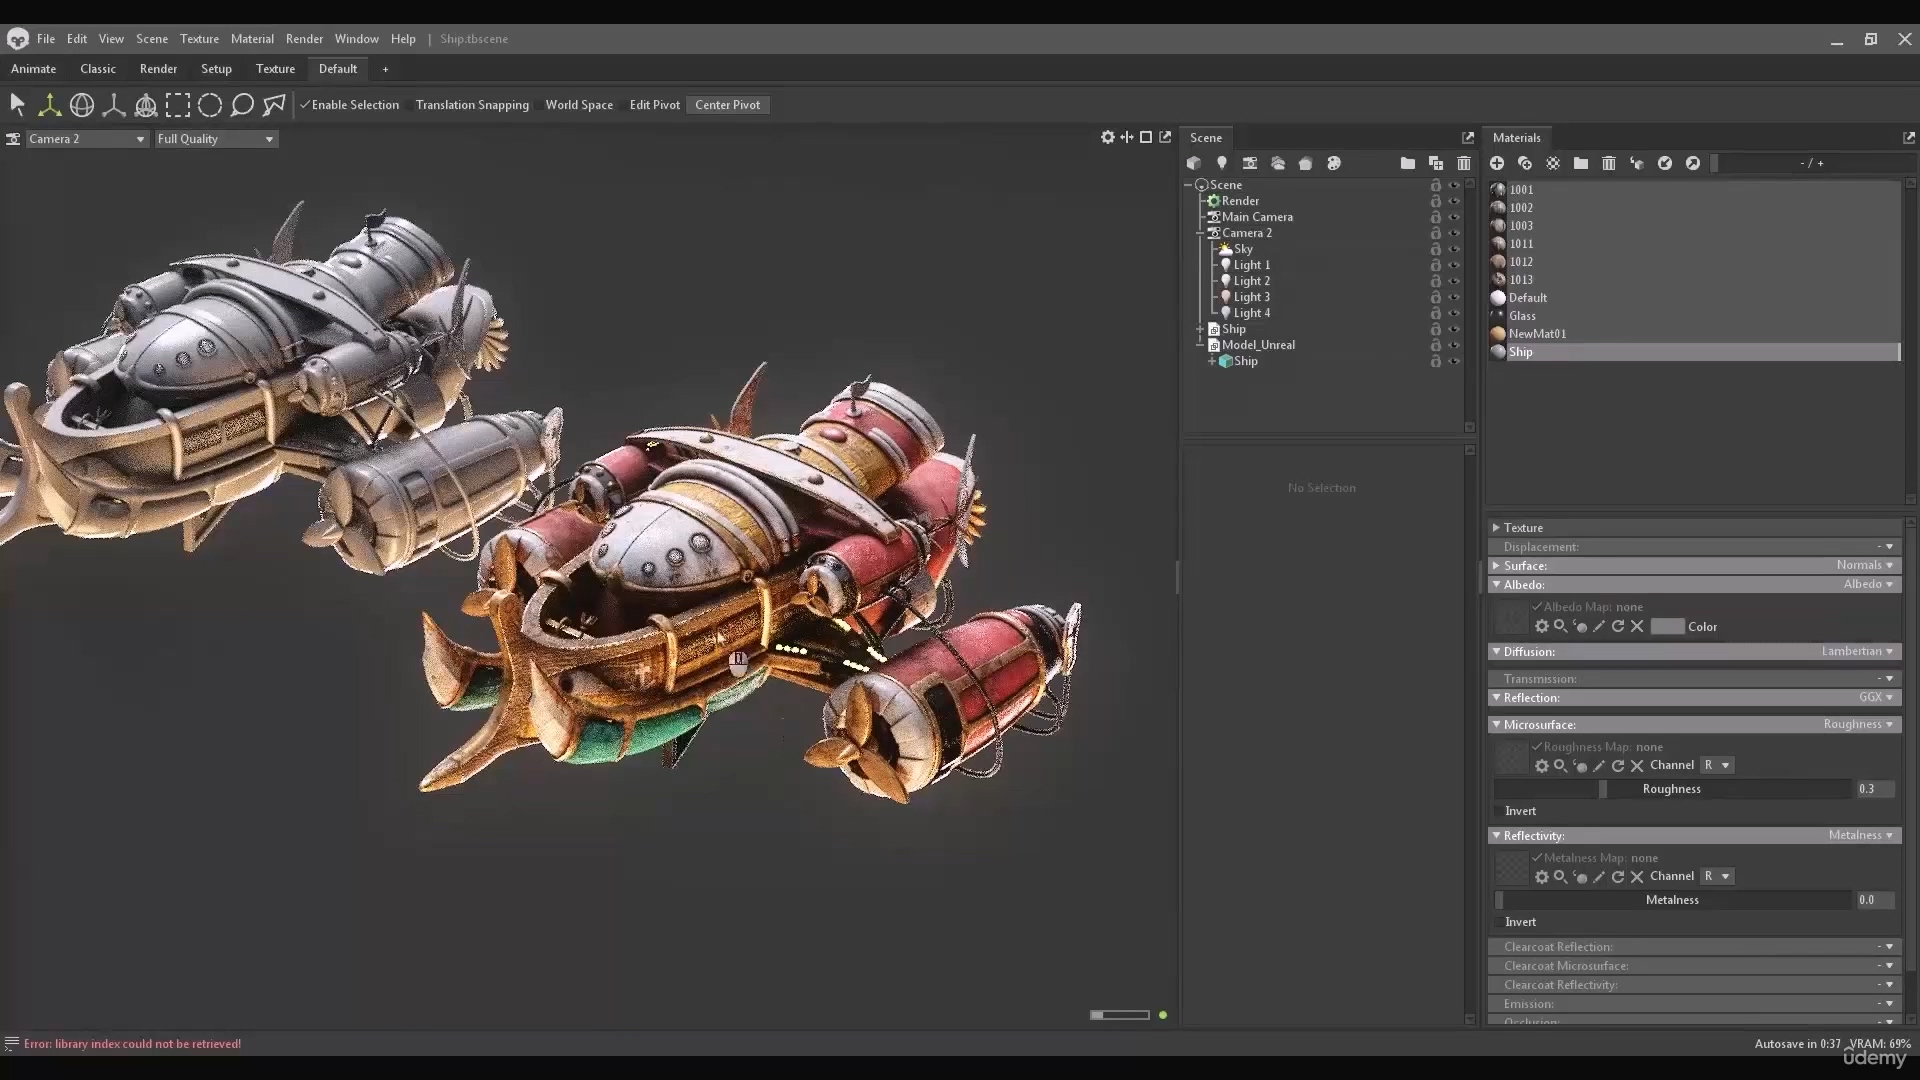Click the Duplicate material icon in Materials panel
This screenshot has height=1080, width=1920.
[1524, 162]
